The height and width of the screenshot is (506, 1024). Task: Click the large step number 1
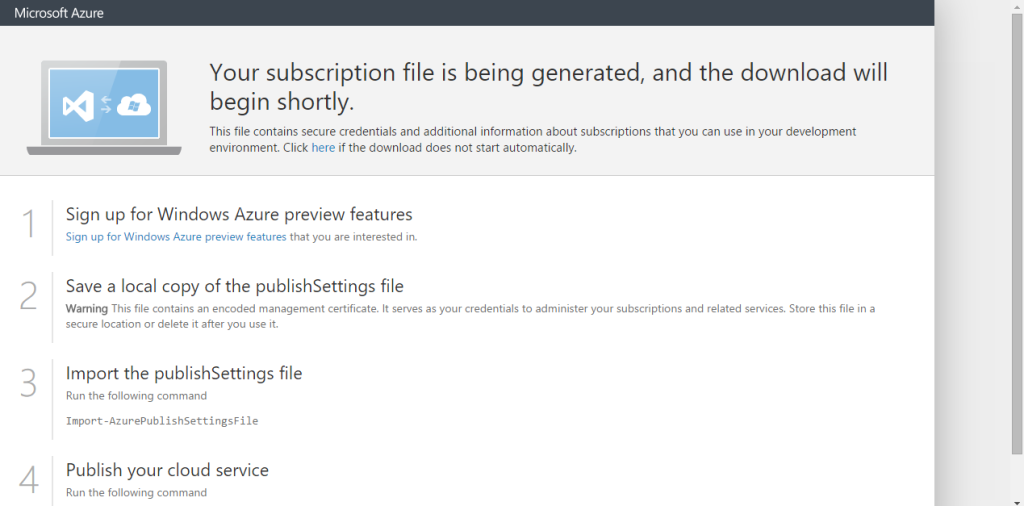pyautogui.click(x=30, y=224)
